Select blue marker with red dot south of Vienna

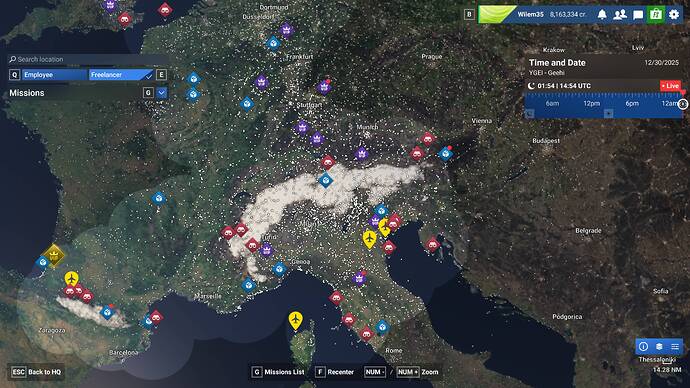pos(445,154)
